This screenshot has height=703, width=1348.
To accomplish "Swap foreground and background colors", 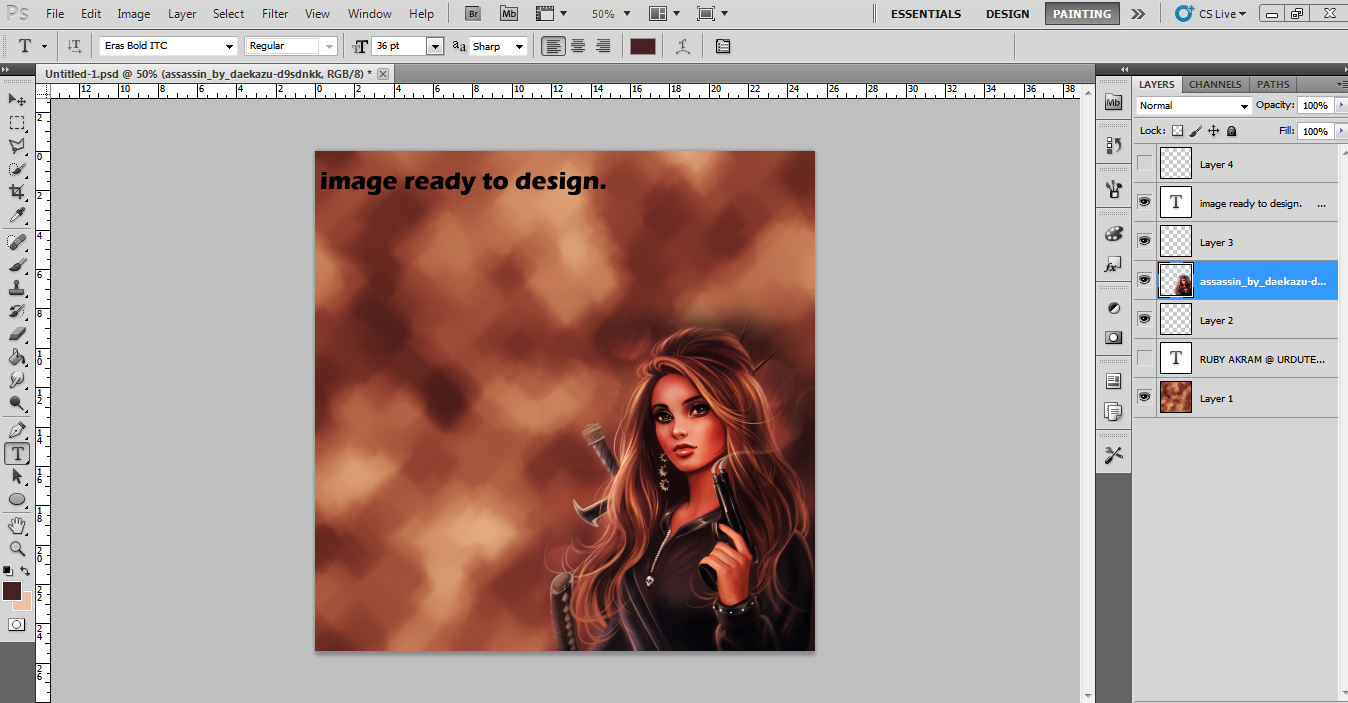I will pos(25,571).
